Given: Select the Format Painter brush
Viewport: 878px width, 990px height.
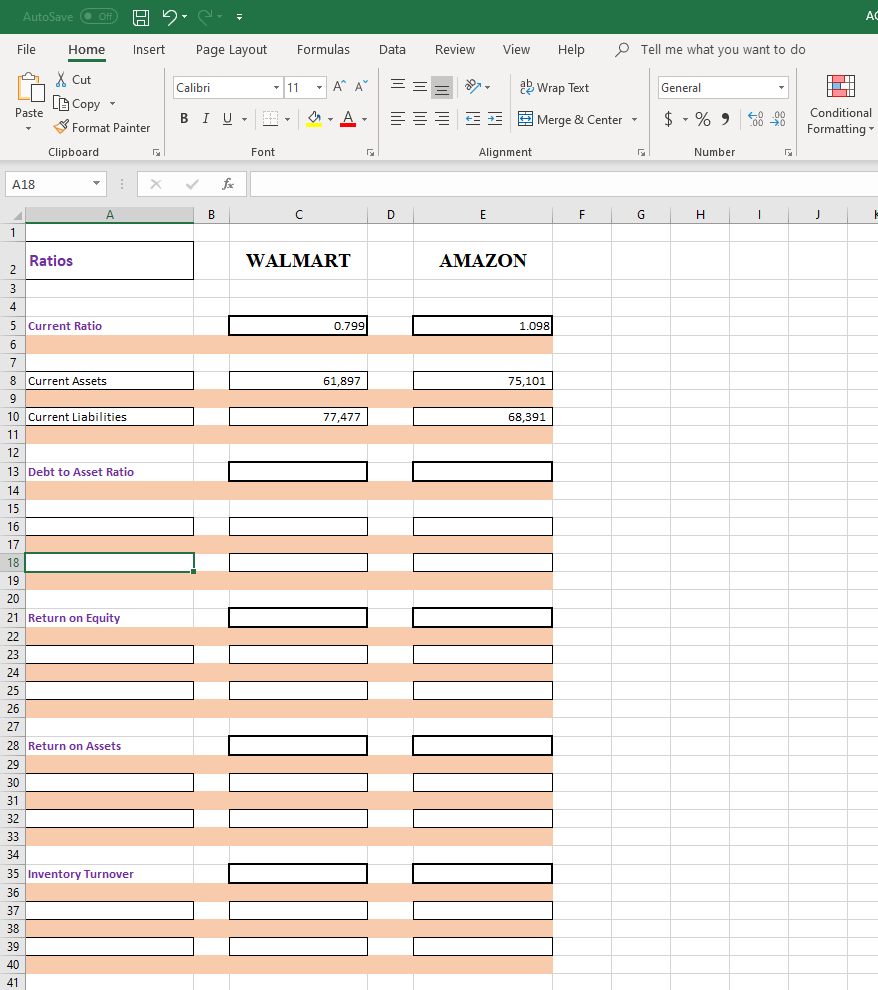Looking at the screenshot, I should [x=102, y=128].
